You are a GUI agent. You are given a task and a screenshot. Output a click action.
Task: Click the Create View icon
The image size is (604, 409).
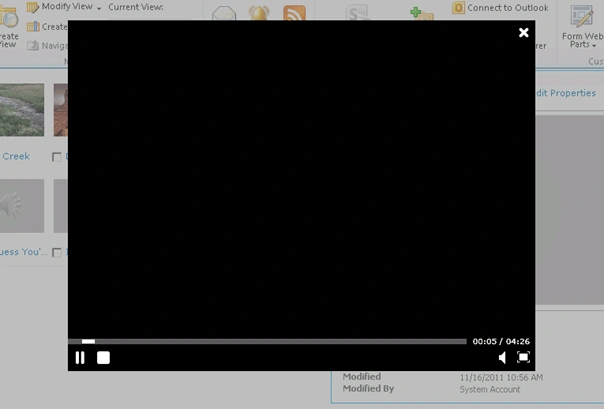tap(8, 17)
